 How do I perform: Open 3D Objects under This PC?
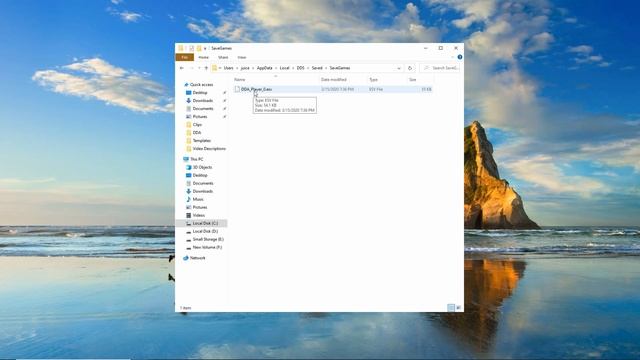tap(202, 167)
